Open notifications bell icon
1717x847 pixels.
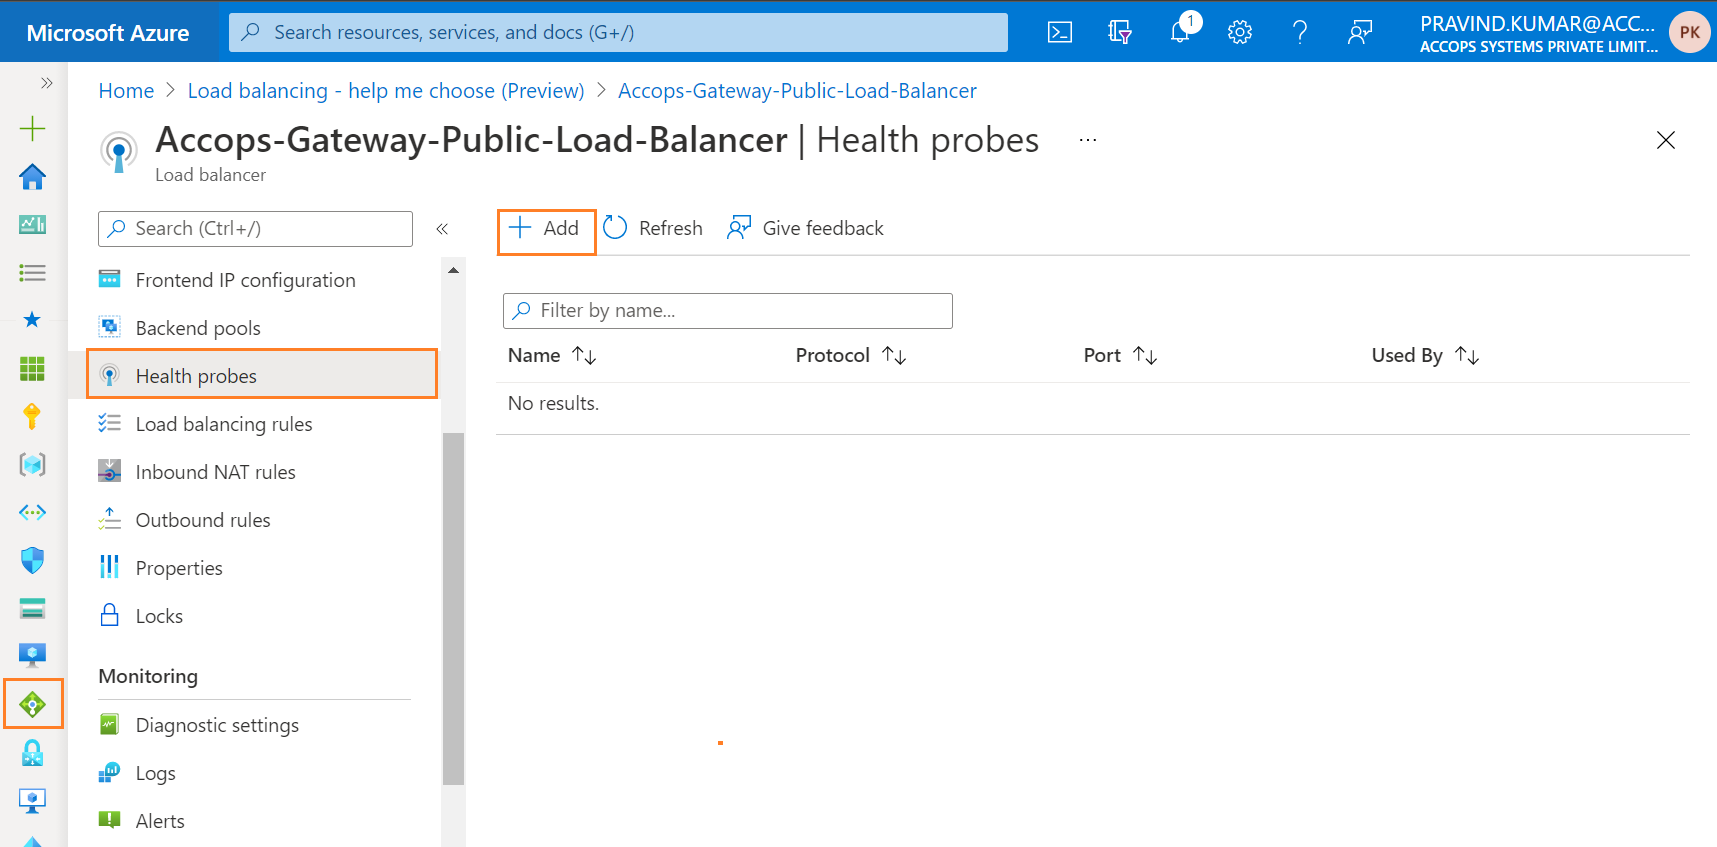coord(1181,31)
